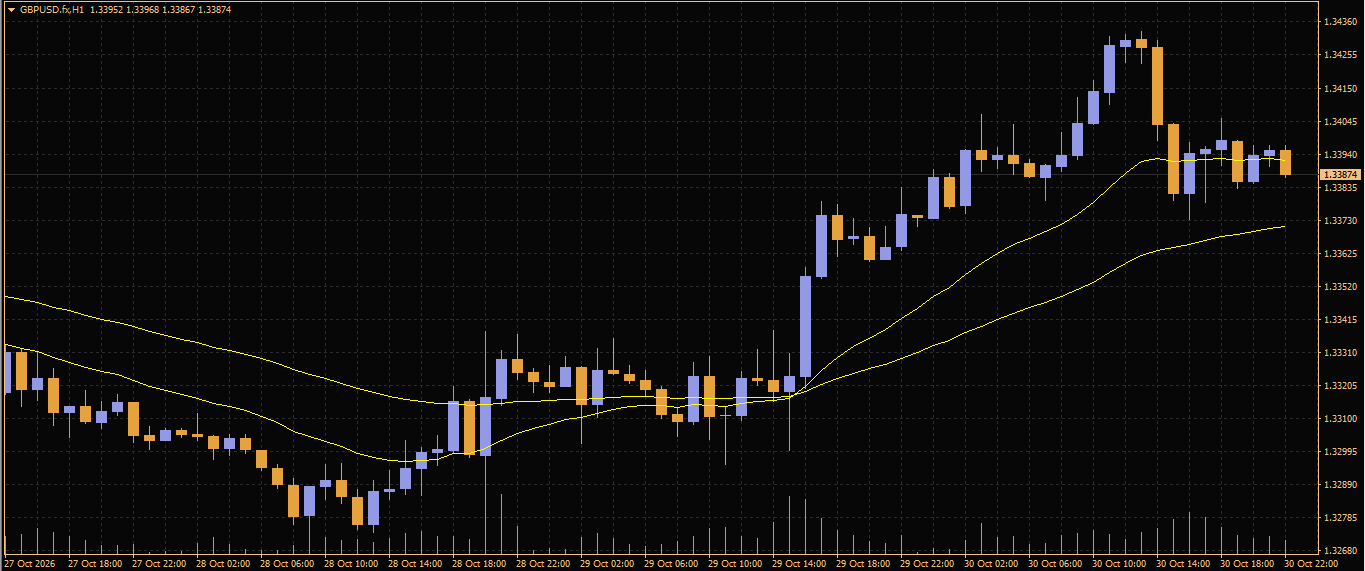
Task: Click the 29 Oct 14:00 time axis label
Action: point(800,564)
